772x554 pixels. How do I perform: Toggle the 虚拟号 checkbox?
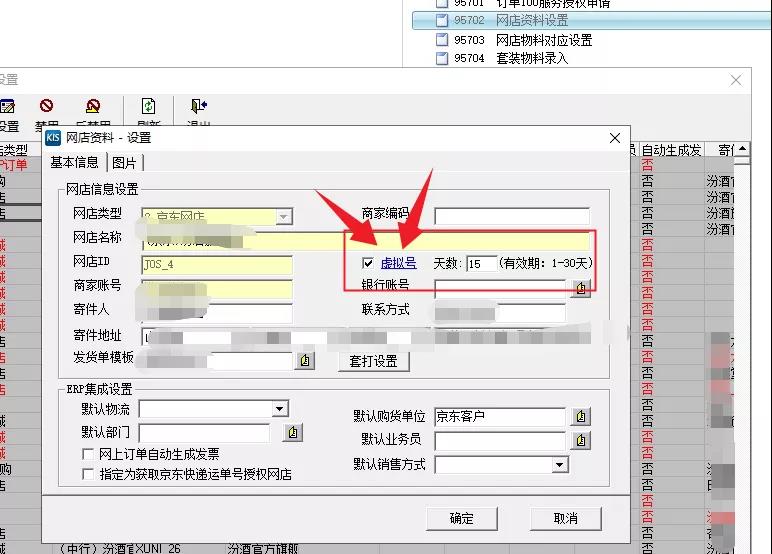point(369,263)
